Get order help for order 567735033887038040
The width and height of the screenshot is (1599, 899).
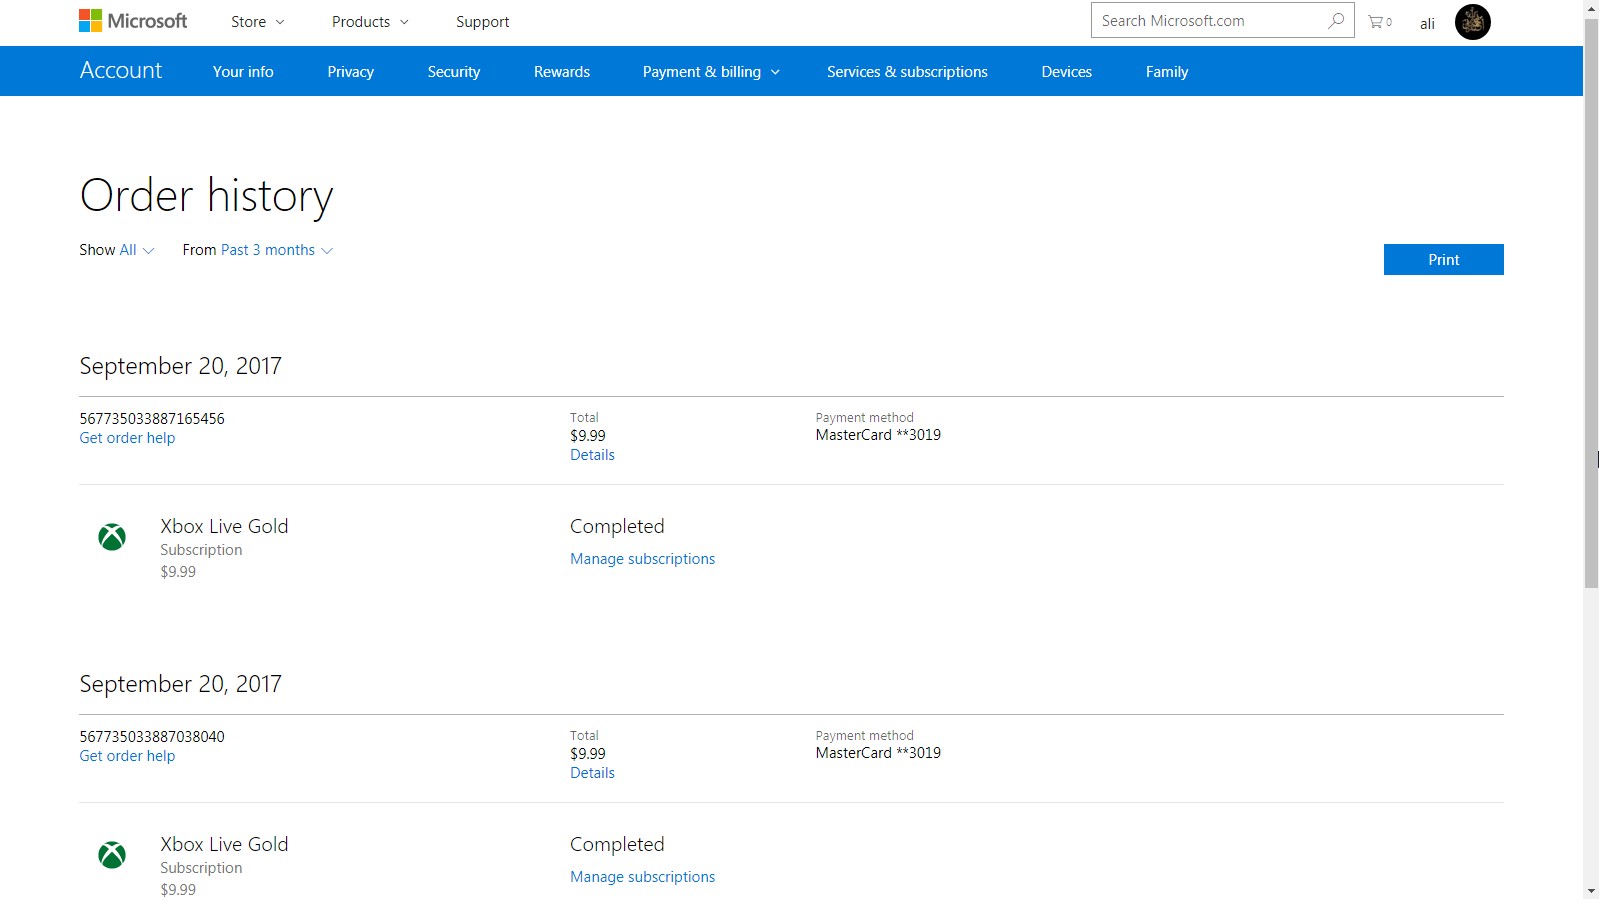click(x=127, y=756)
